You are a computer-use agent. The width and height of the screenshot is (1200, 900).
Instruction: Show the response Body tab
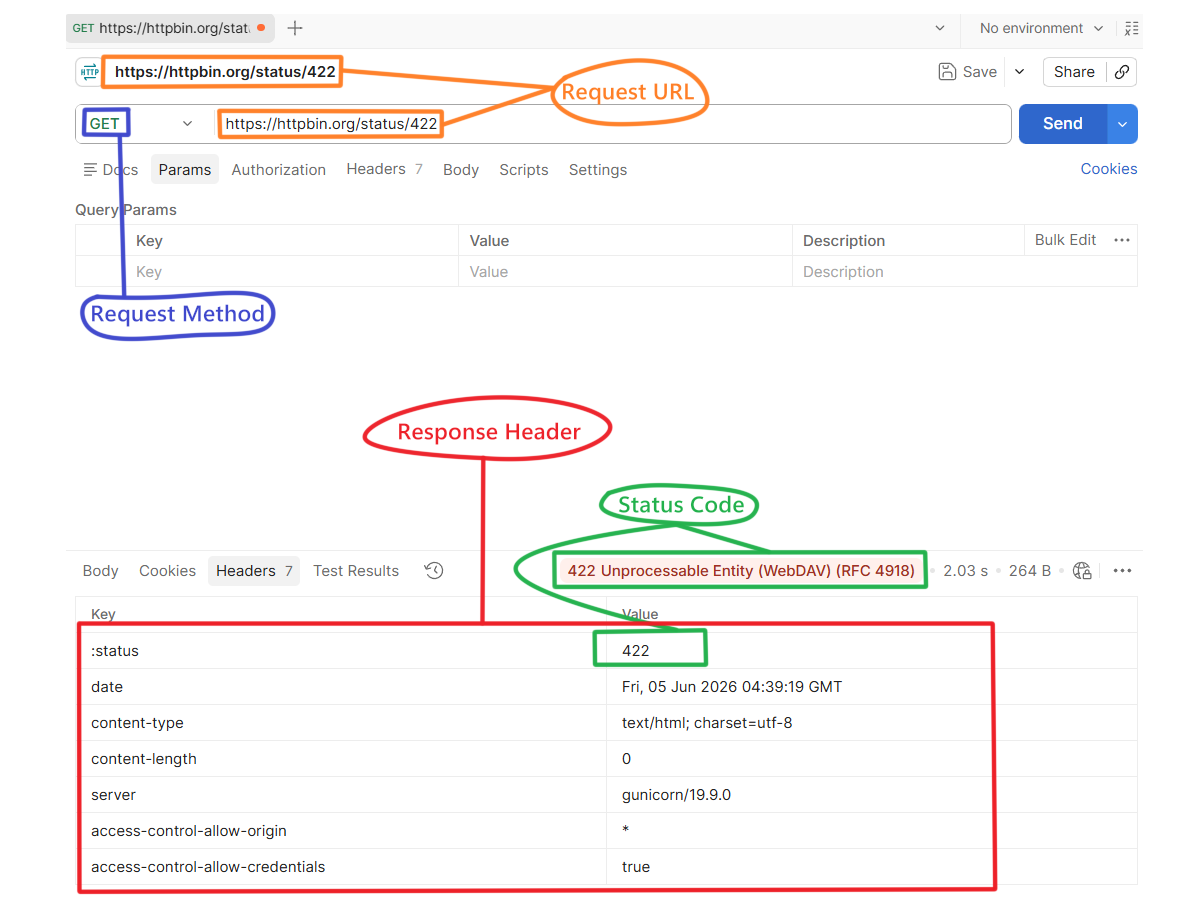pyautogui.click(x=100, y=571)
